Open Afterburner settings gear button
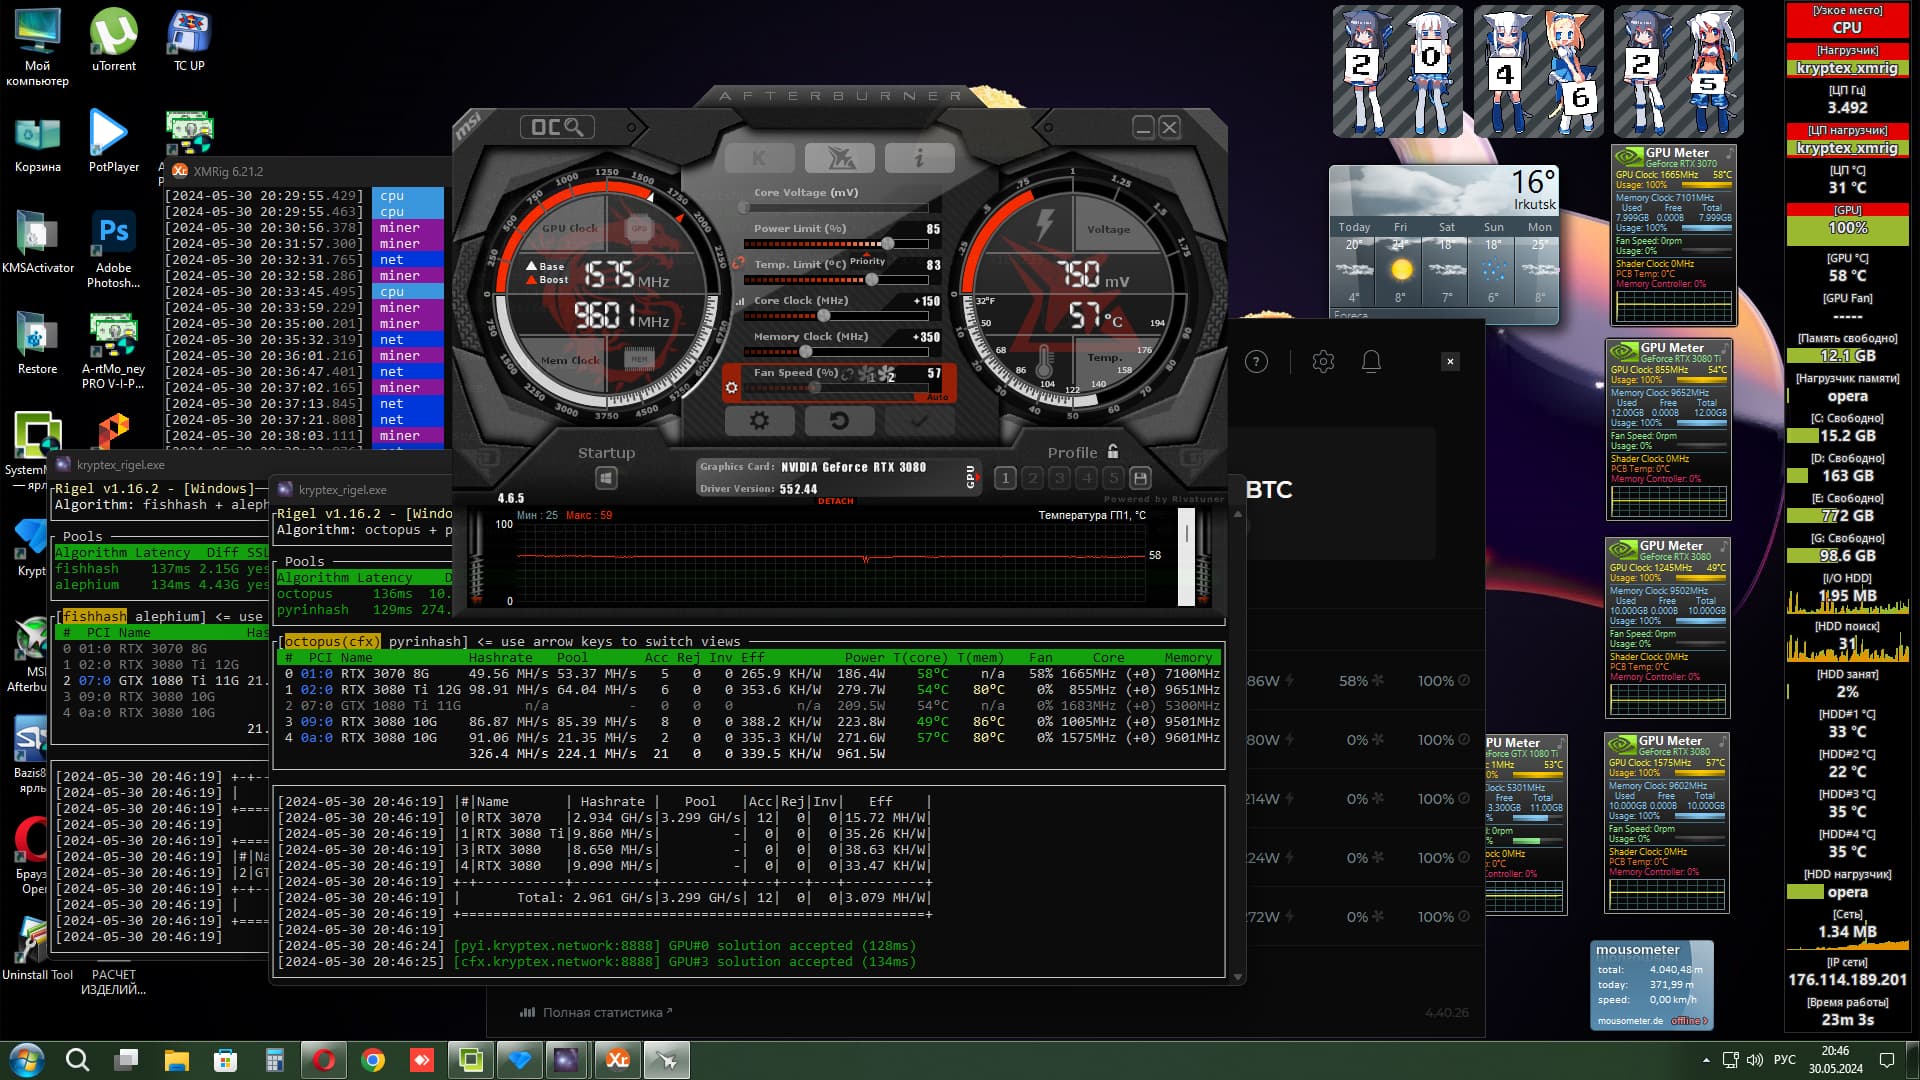The image size is (1920, 1080). 759,421
